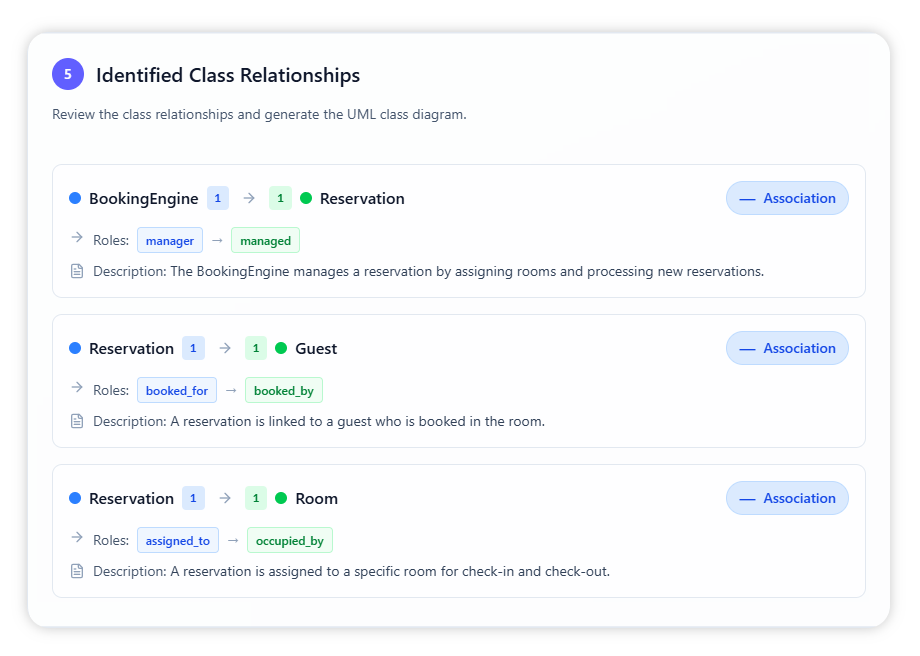This screenshot has width=920, height=656.
Task: Click the blue multiplicity badge next to BookingEngine
Action: [218, 198]
